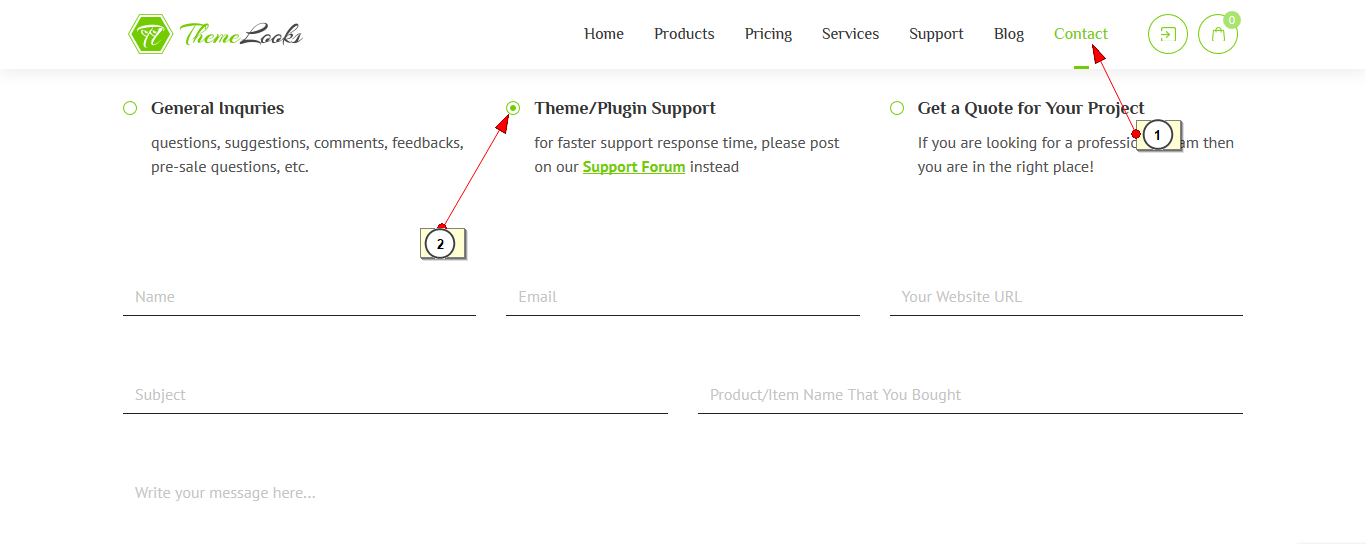Click annotation marker number 2
The height and width of the screenshot is (544, 1366).
pos(440,243)
